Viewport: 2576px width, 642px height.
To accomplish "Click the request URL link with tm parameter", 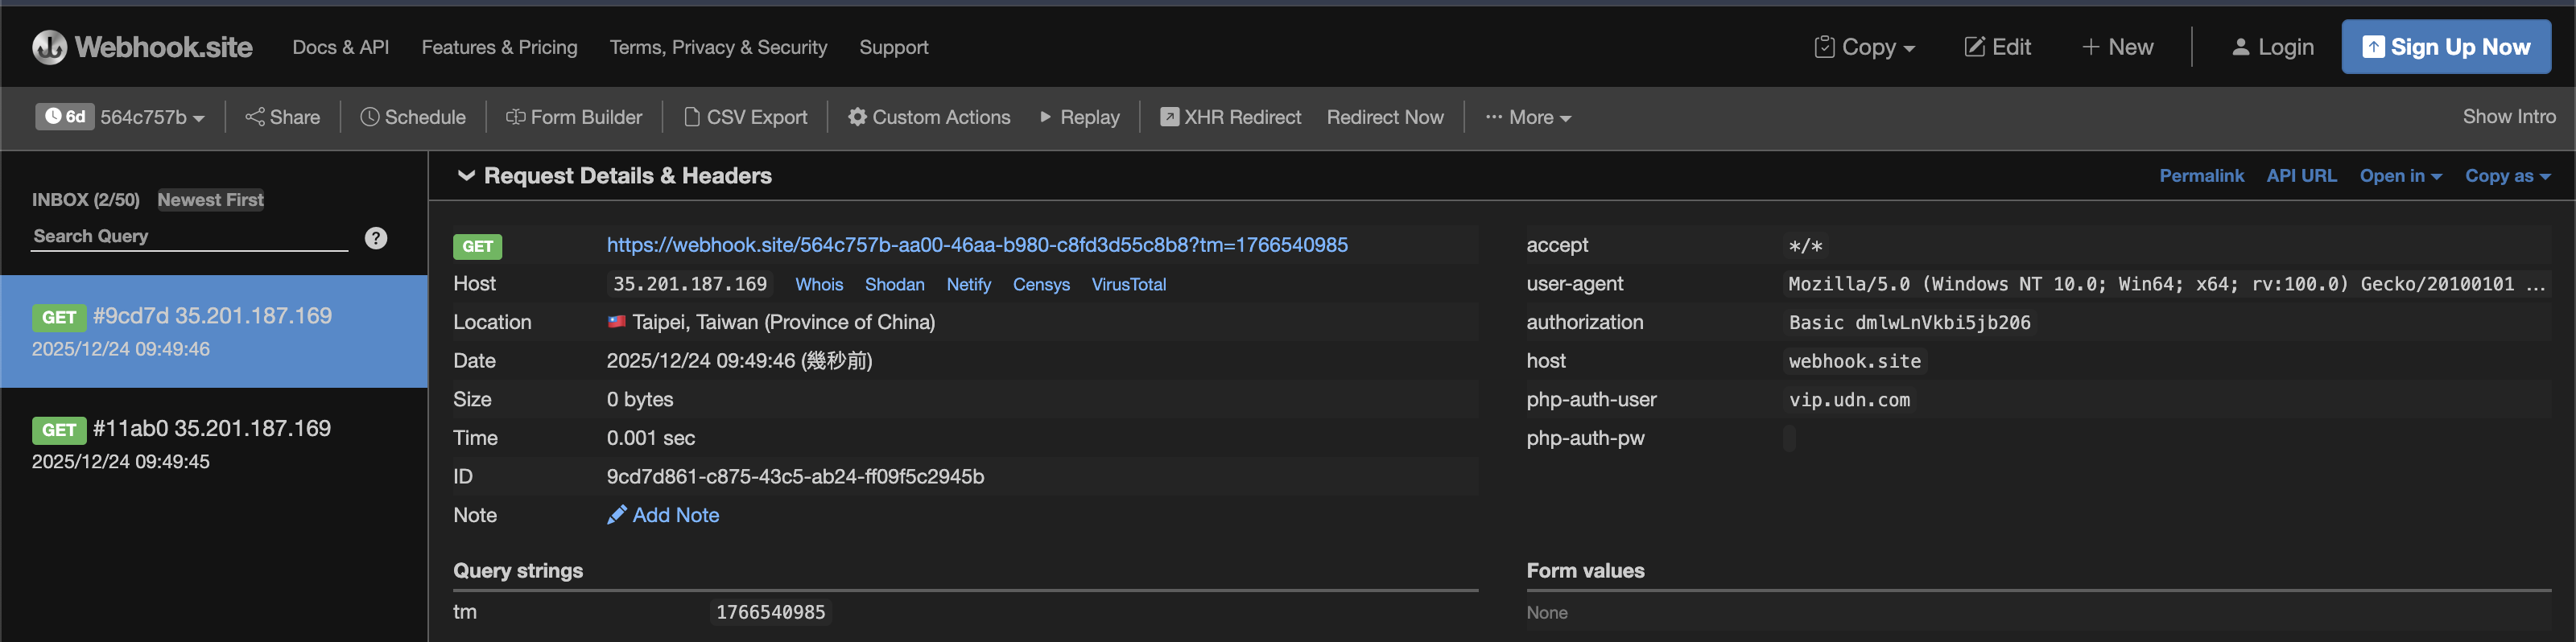I will (x=977, y=245).
